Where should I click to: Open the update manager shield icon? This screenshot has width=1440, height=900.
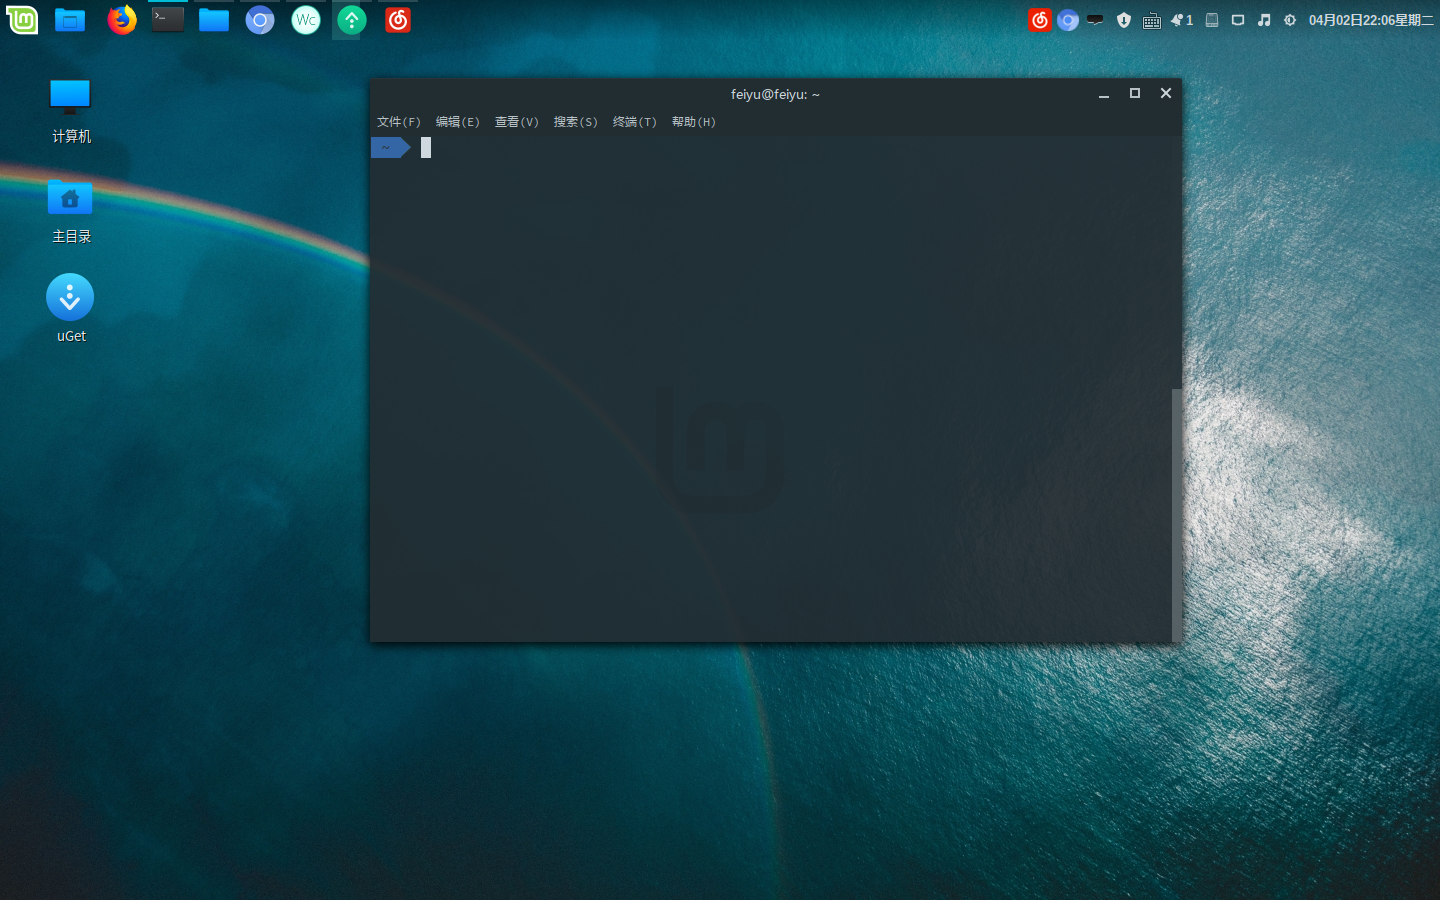click(x=1124, y=20)
